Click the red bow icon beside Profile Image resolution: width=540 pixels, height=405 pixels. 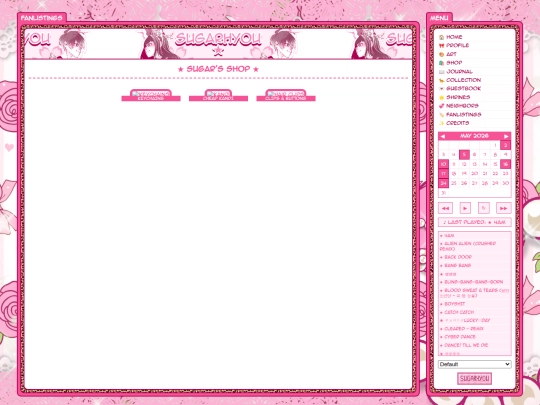[442, 46]
